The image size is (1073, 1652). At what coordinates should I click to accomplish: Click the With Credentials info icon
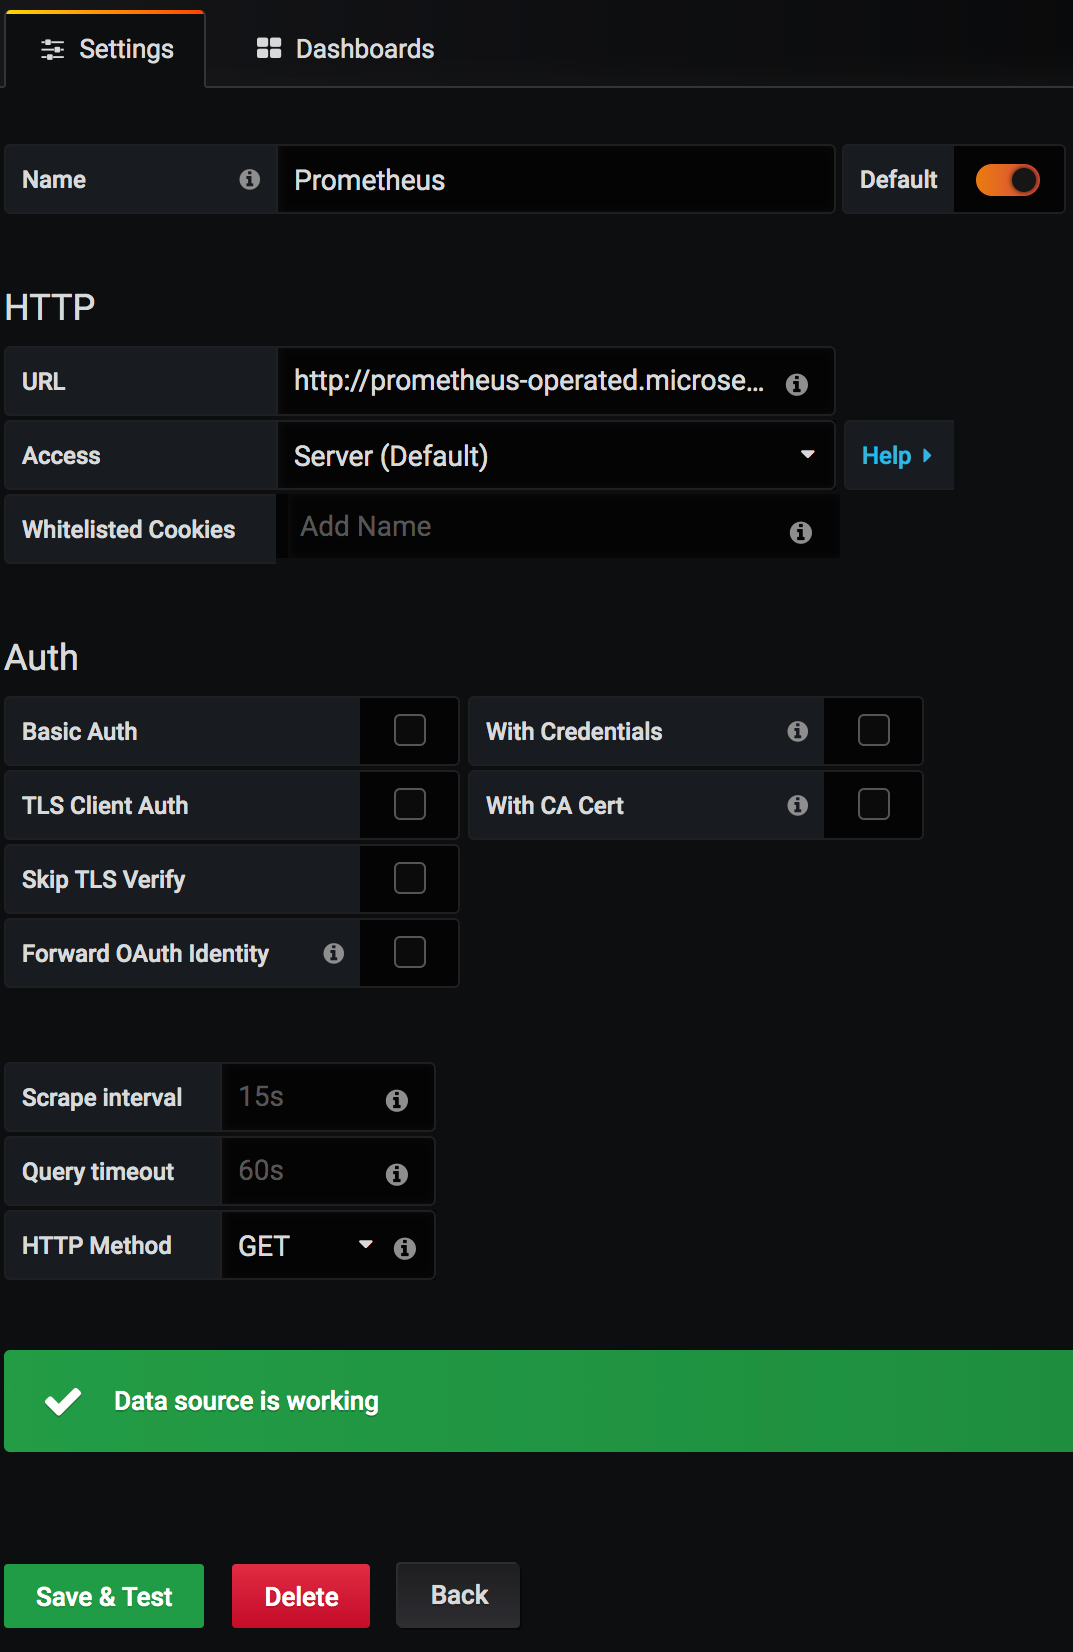pos(798,731)
